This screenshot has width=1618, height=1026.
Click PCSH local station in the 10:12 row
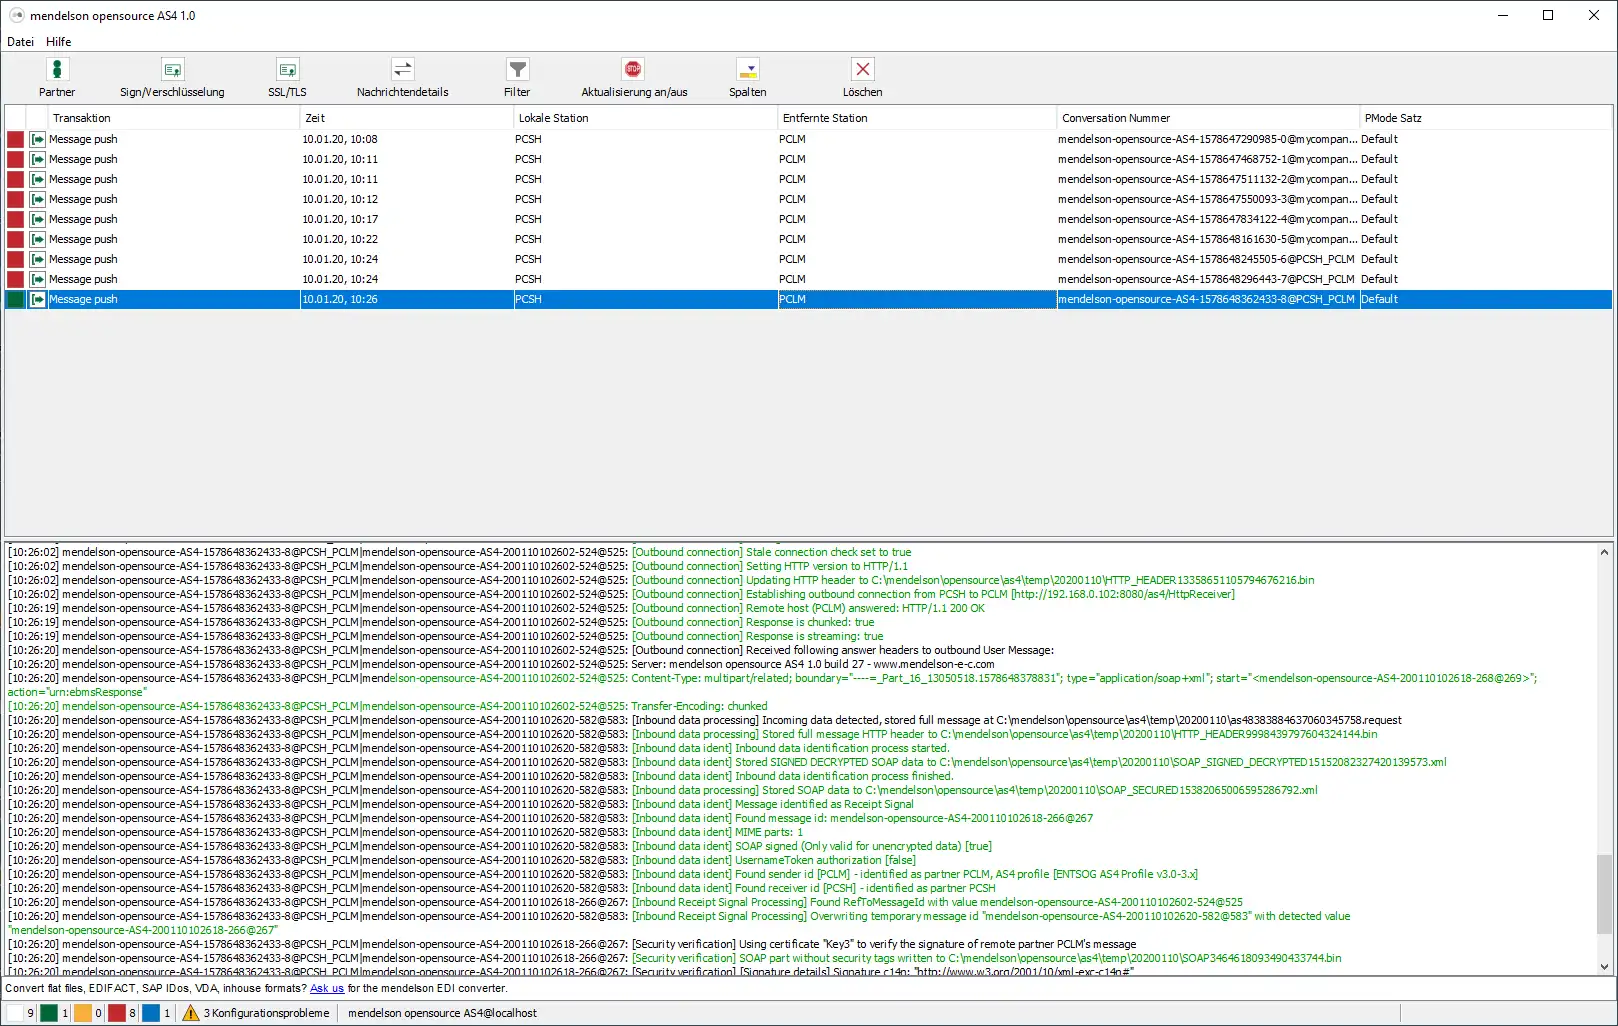tap(528, 199)
